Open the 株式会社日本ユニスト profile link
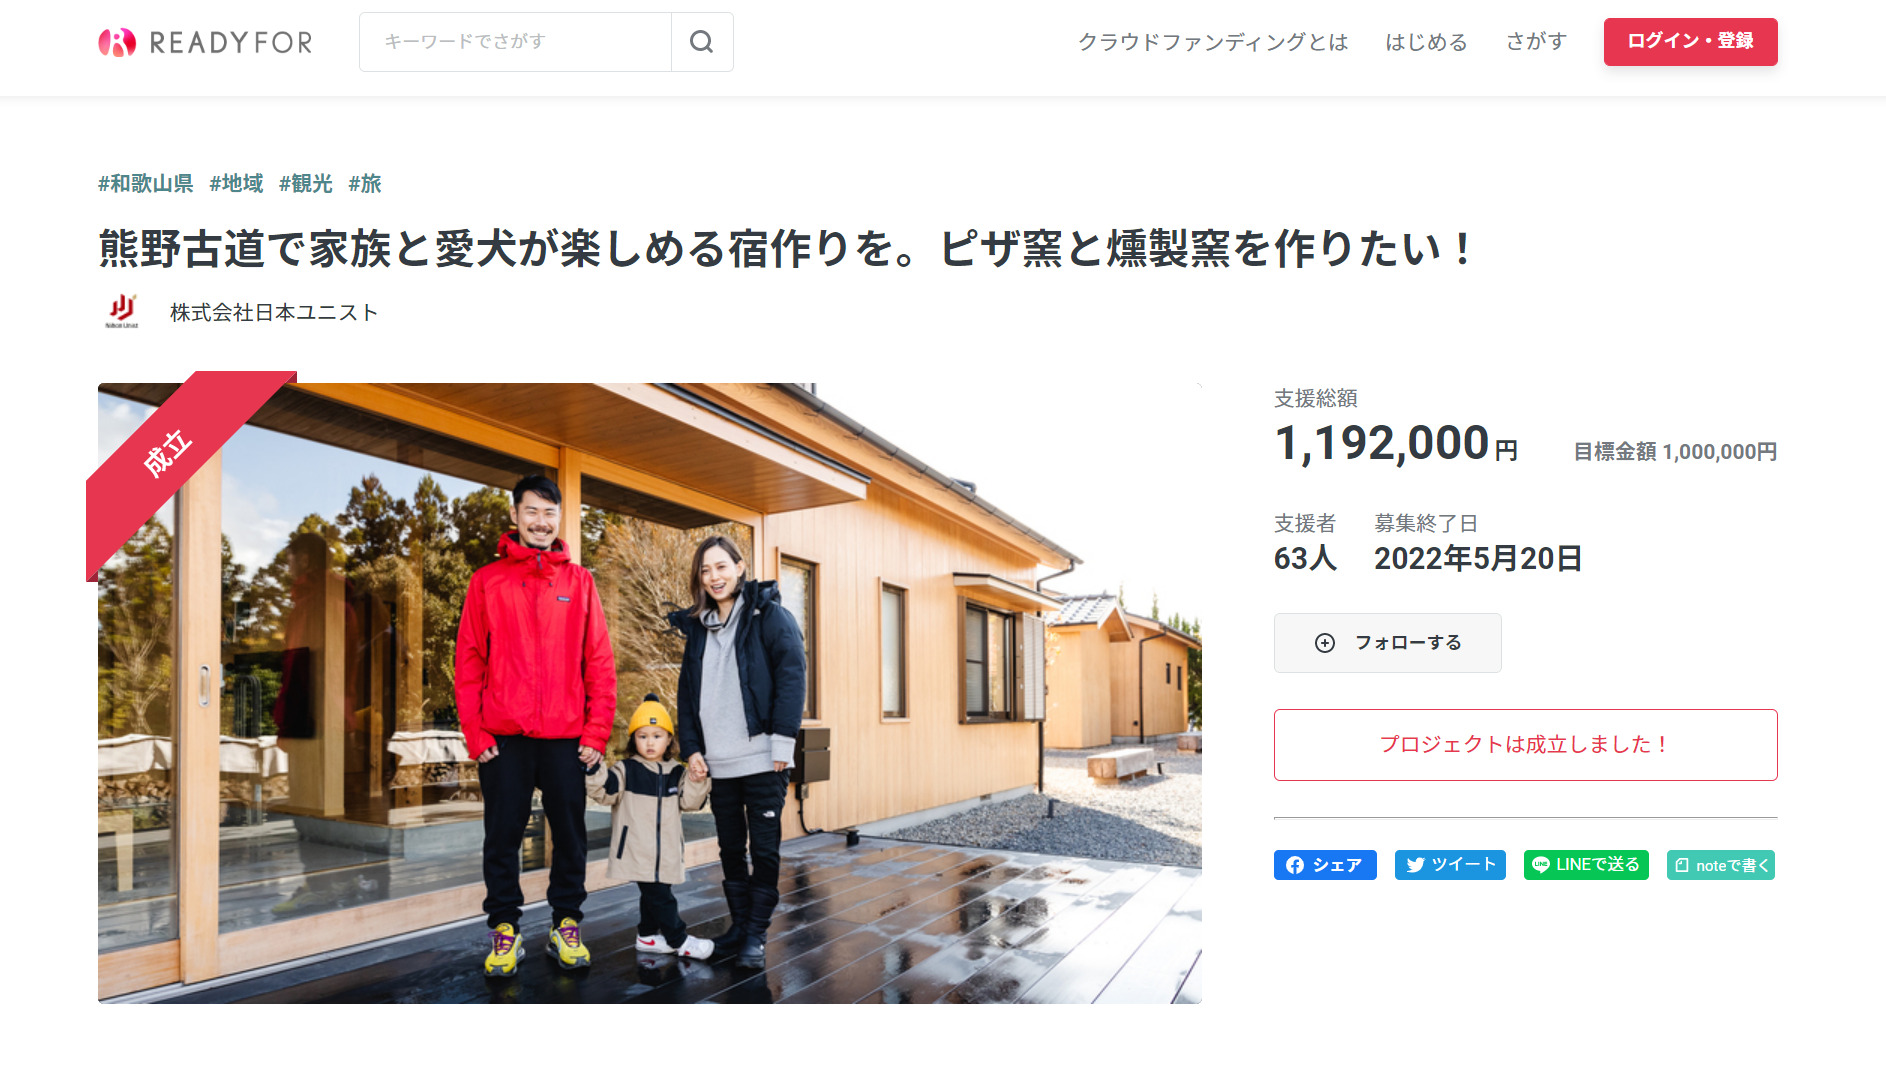Image resolution: width=1886 pixels, height=1084 pixels. click(x=274, y=313)
